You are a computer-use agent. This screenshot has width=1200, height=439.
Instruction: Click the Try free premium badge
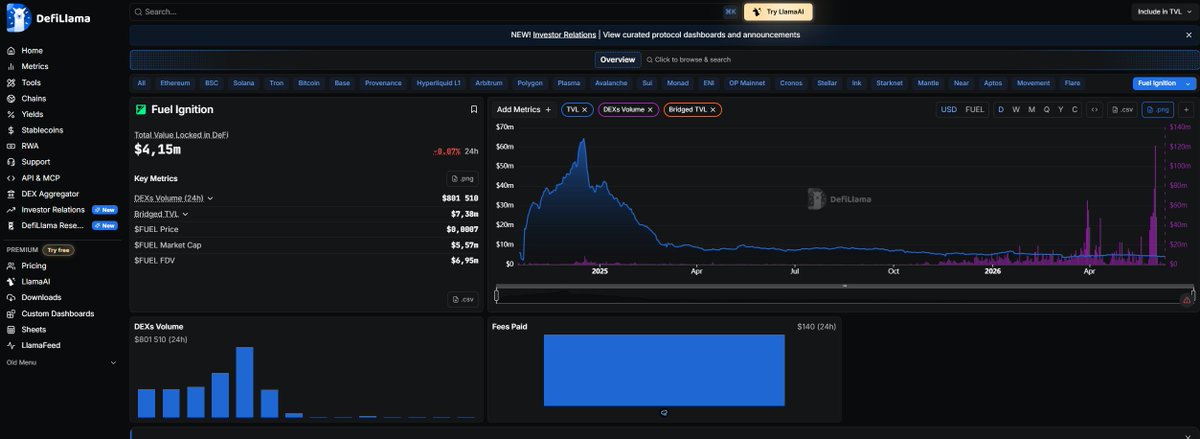(58, 250)
